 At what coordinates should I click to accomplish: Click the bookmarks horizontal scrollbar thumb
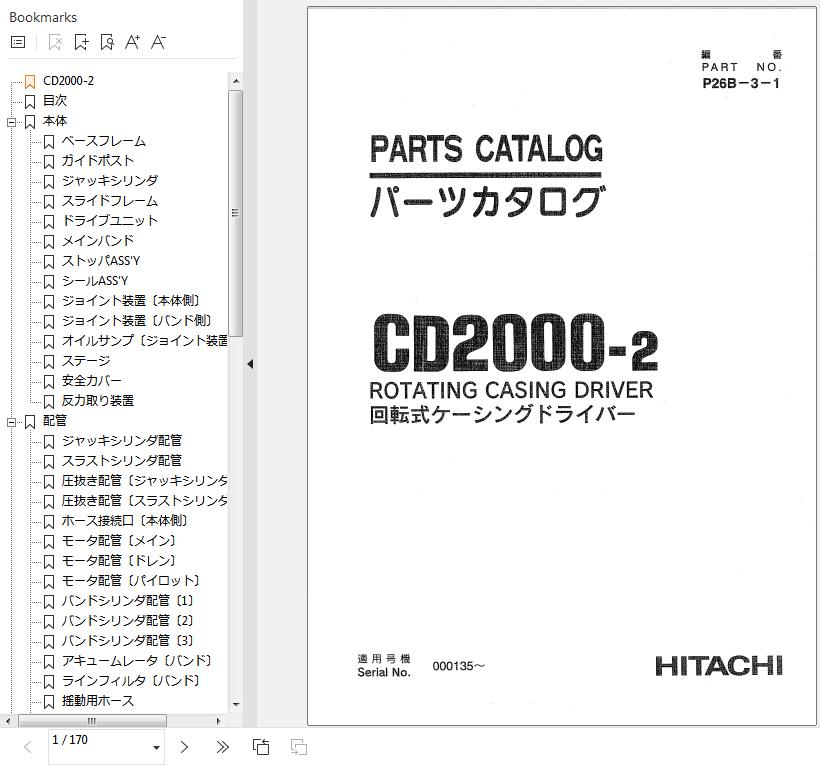click(x=93, y=721)
